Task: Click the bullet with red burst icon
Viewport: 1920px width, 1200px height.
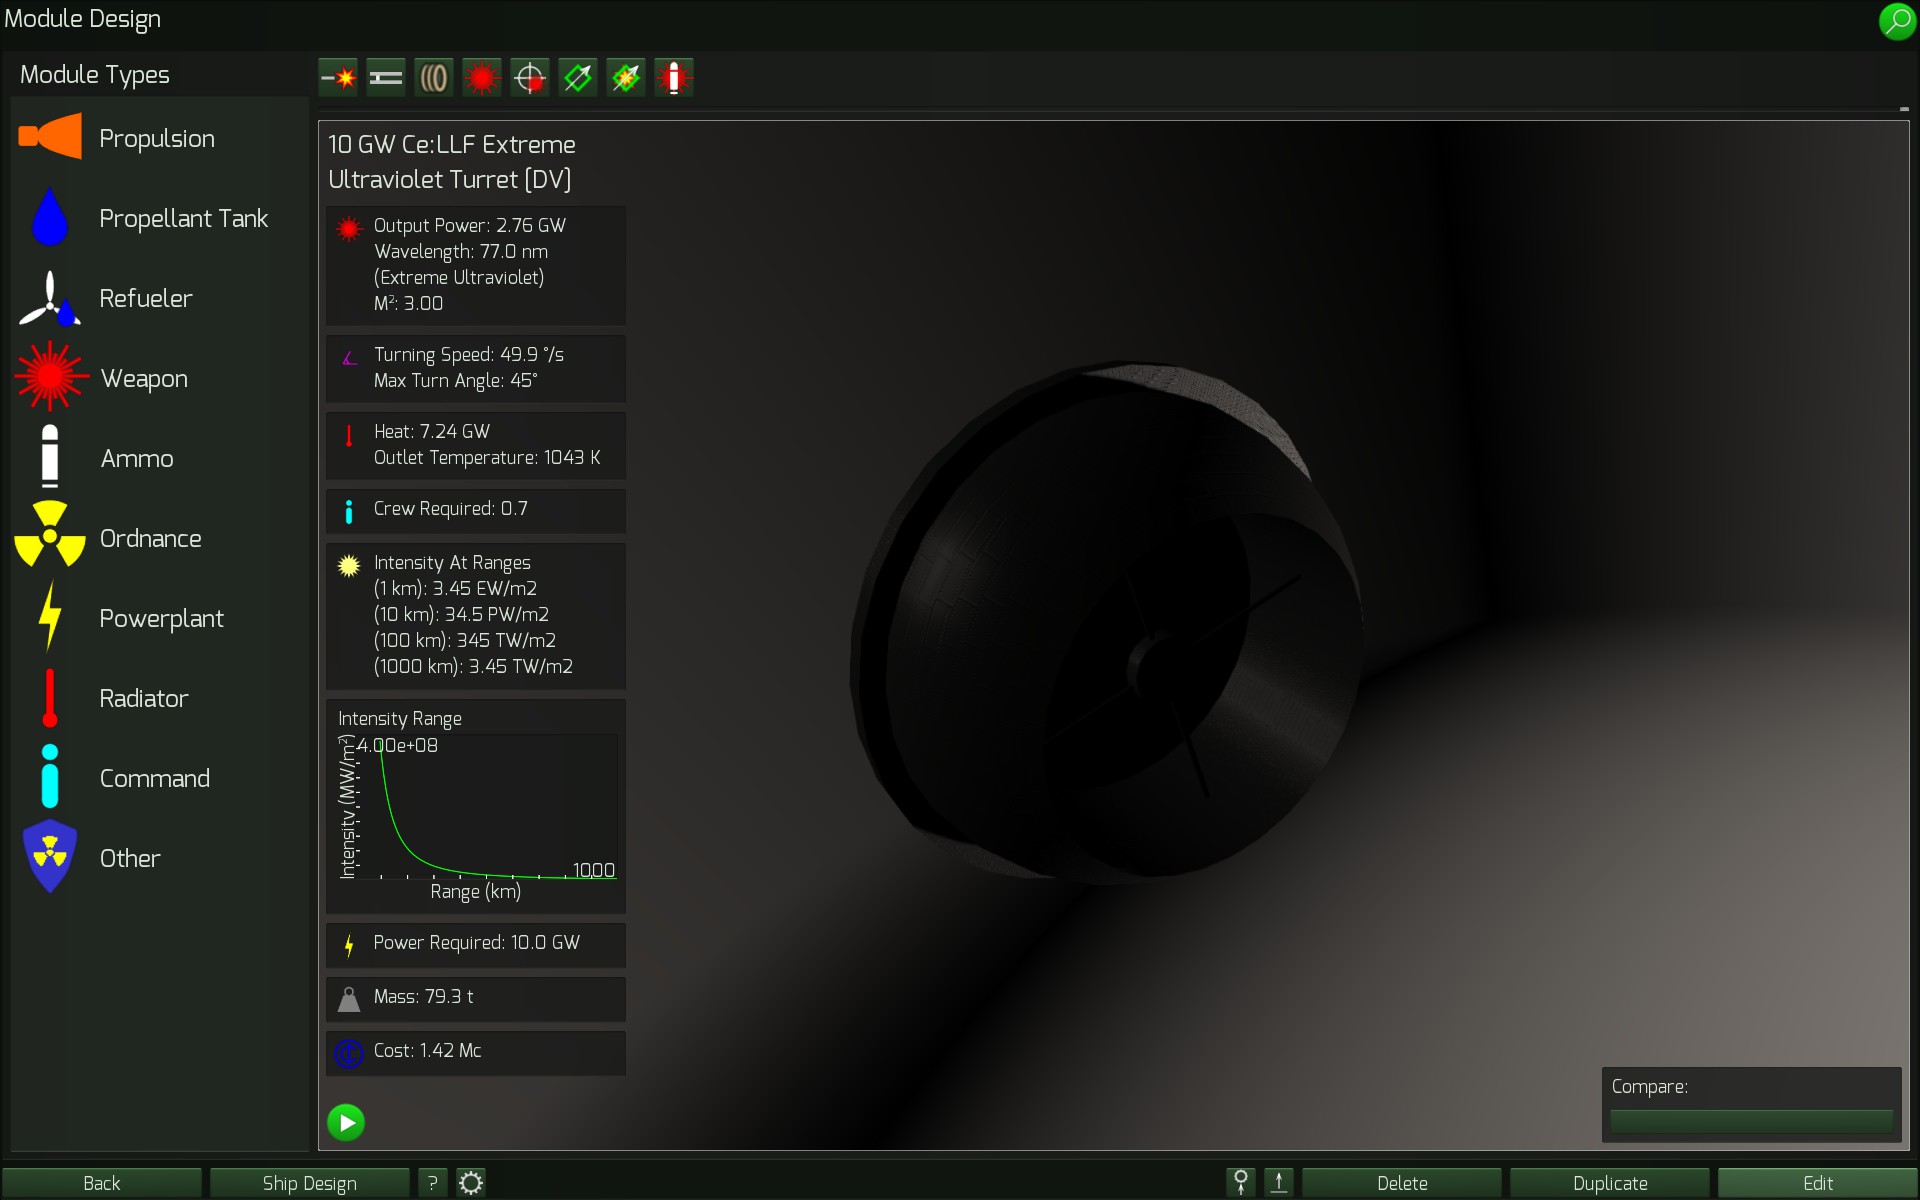Action: [673, 77]
